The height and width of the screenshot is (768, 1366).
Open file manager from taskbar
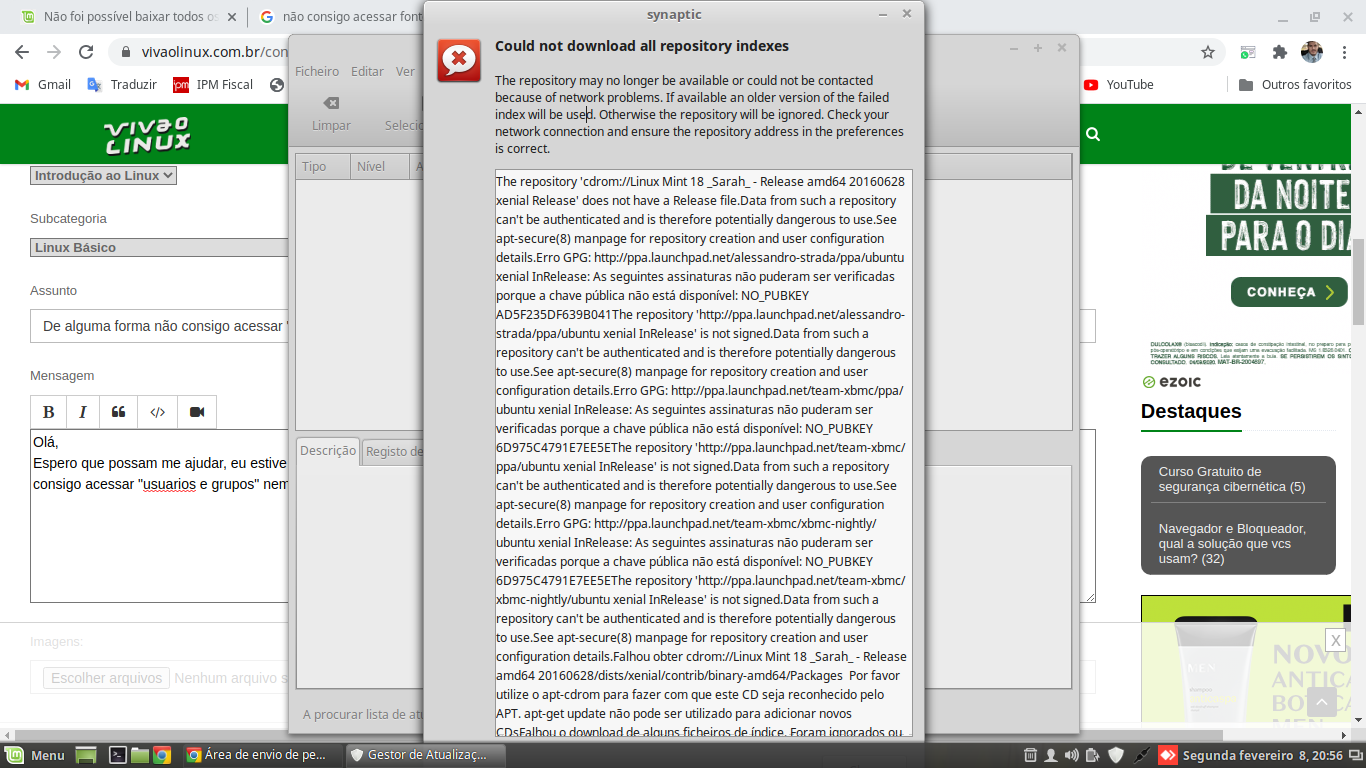pyautogui.click(x=139, y=755)
